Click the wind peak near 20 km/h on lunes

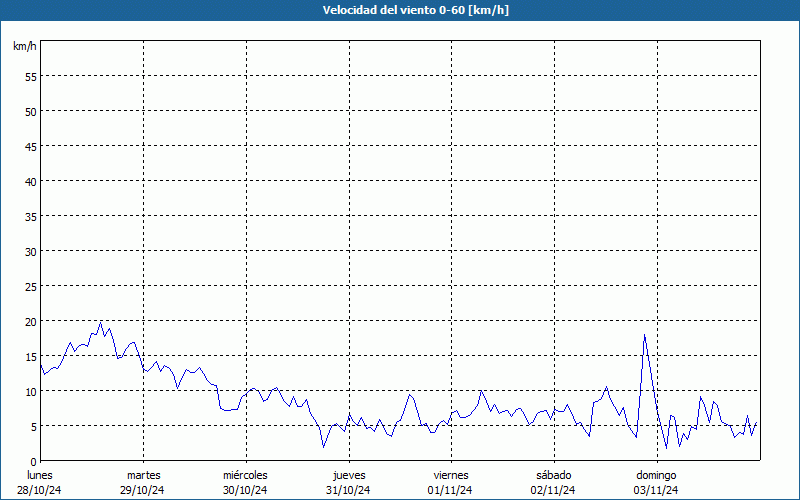(x=101, y=323)
